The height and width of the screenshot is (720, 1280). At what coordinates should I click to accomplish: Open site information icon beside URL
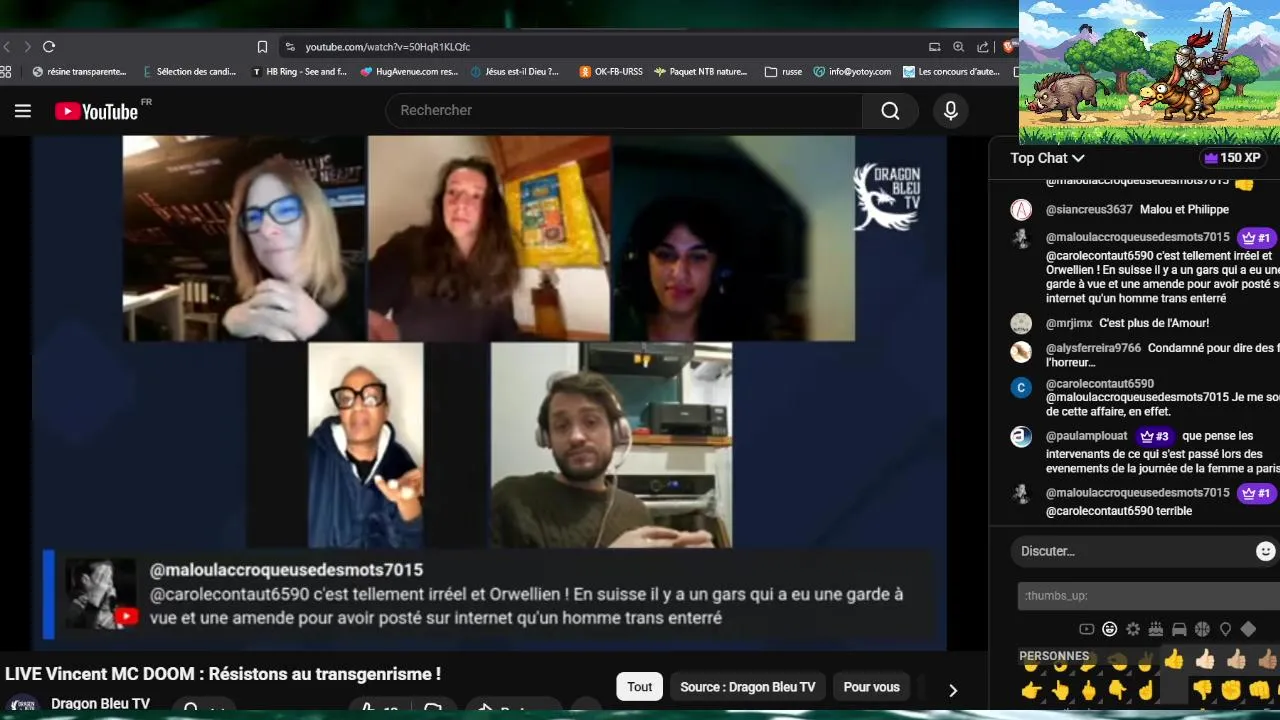(x=290, y=47)
